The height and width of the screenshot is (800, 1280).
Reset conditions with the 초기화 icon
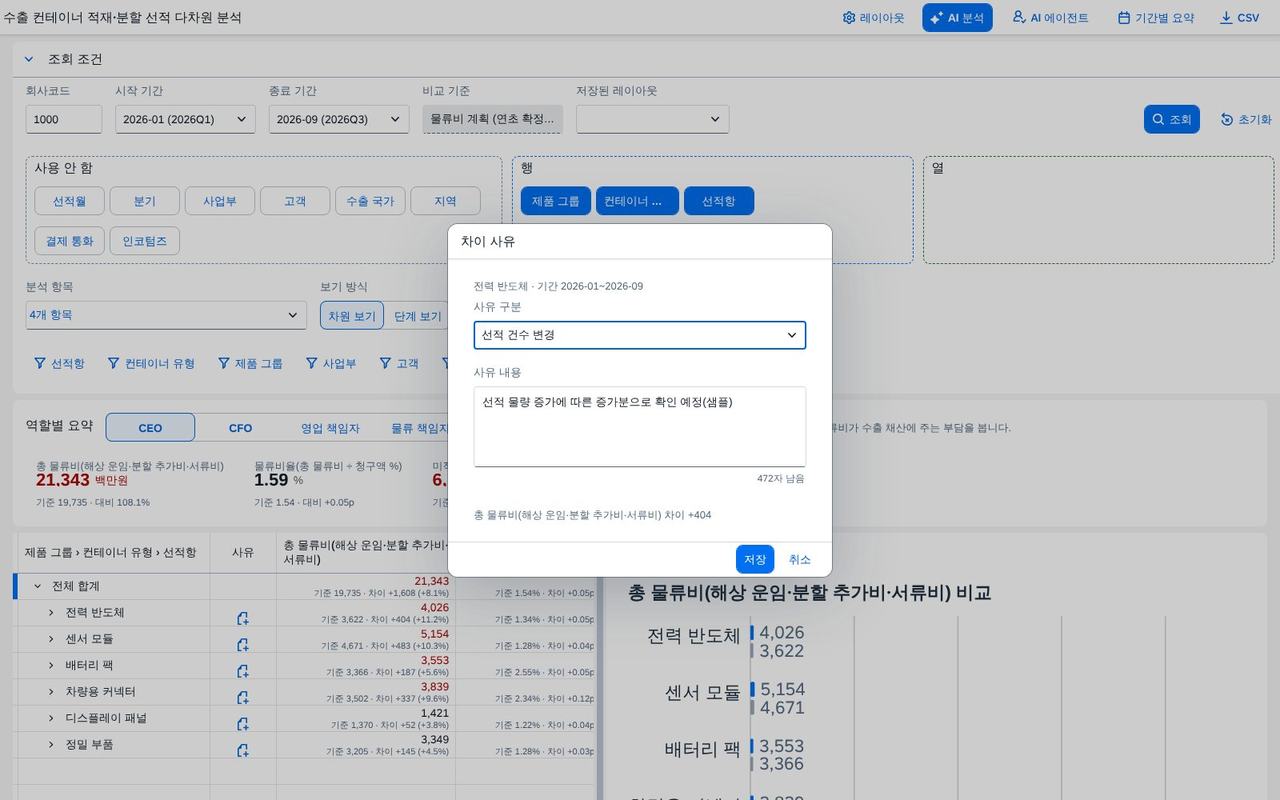click(1246, 119)
